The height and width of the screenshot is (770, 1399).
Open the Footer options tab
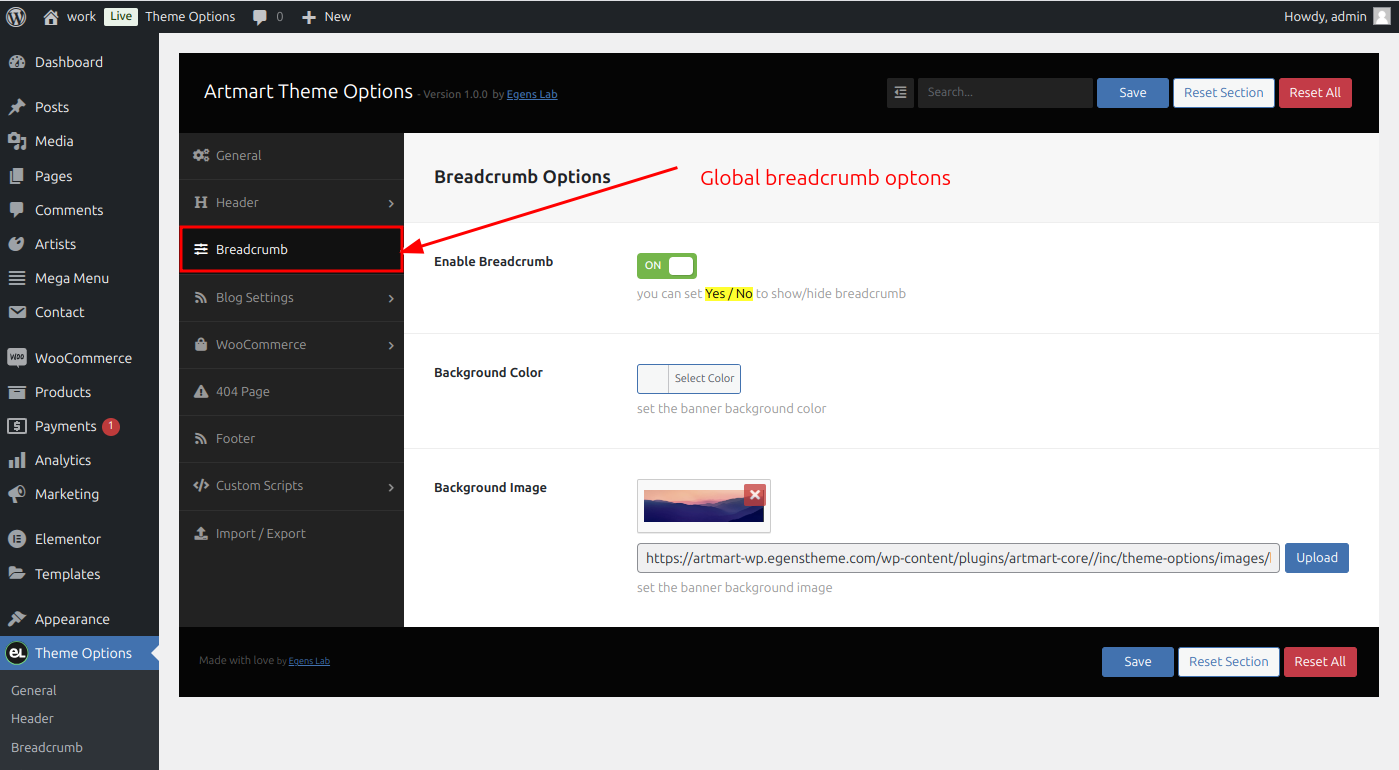click(292, 439)
